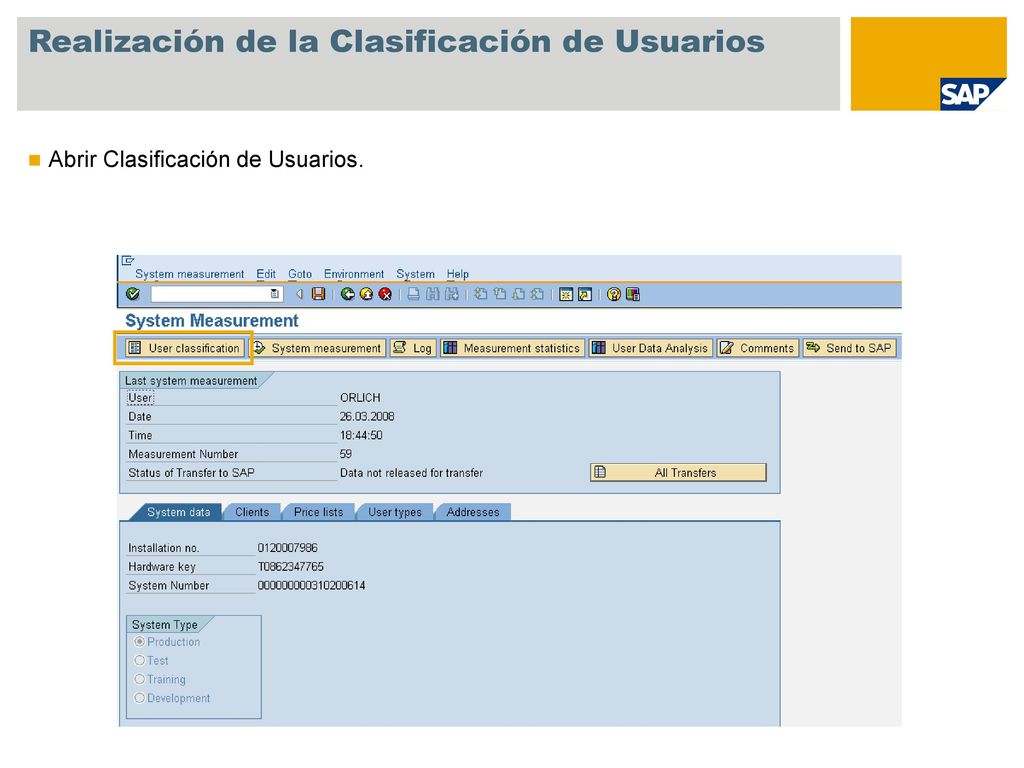Switch to the System data tab
The image size is (1024, 768).
point(178,512)
